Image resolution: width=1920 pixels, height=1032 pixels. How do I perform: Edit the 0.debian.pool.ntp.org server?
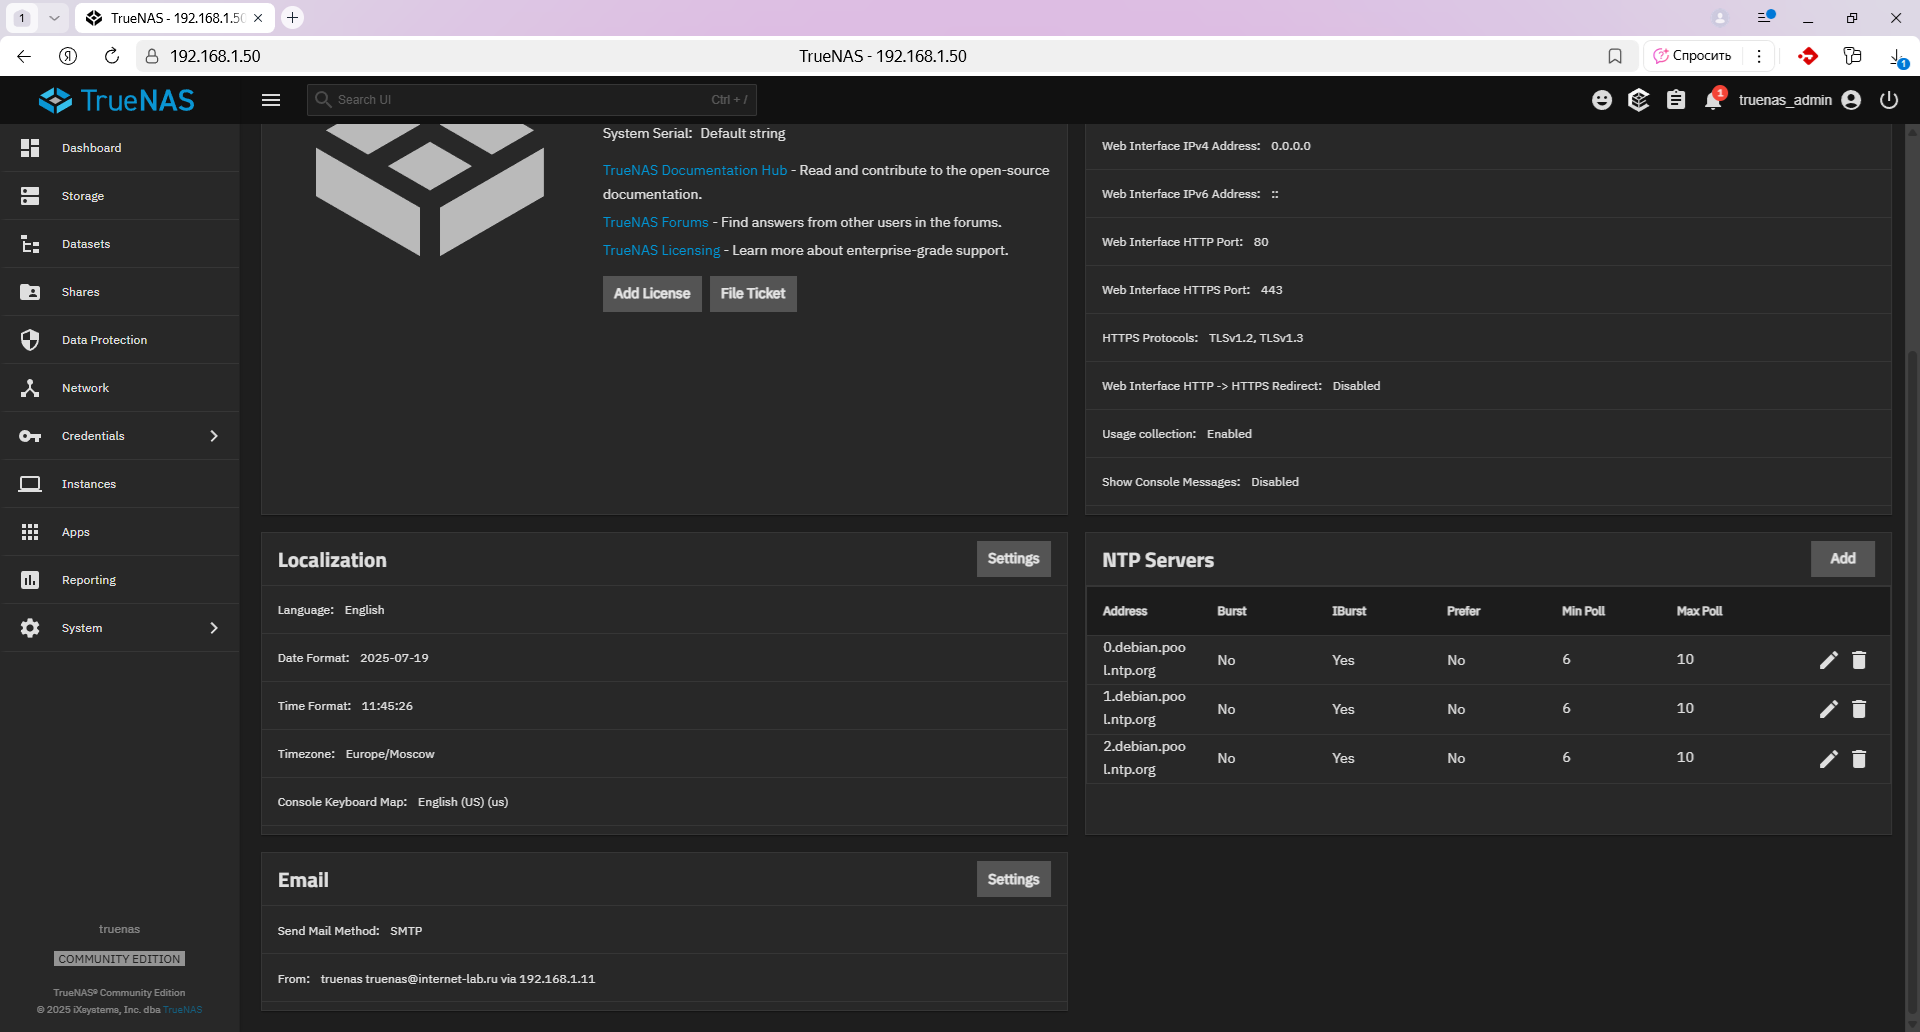1829,660
